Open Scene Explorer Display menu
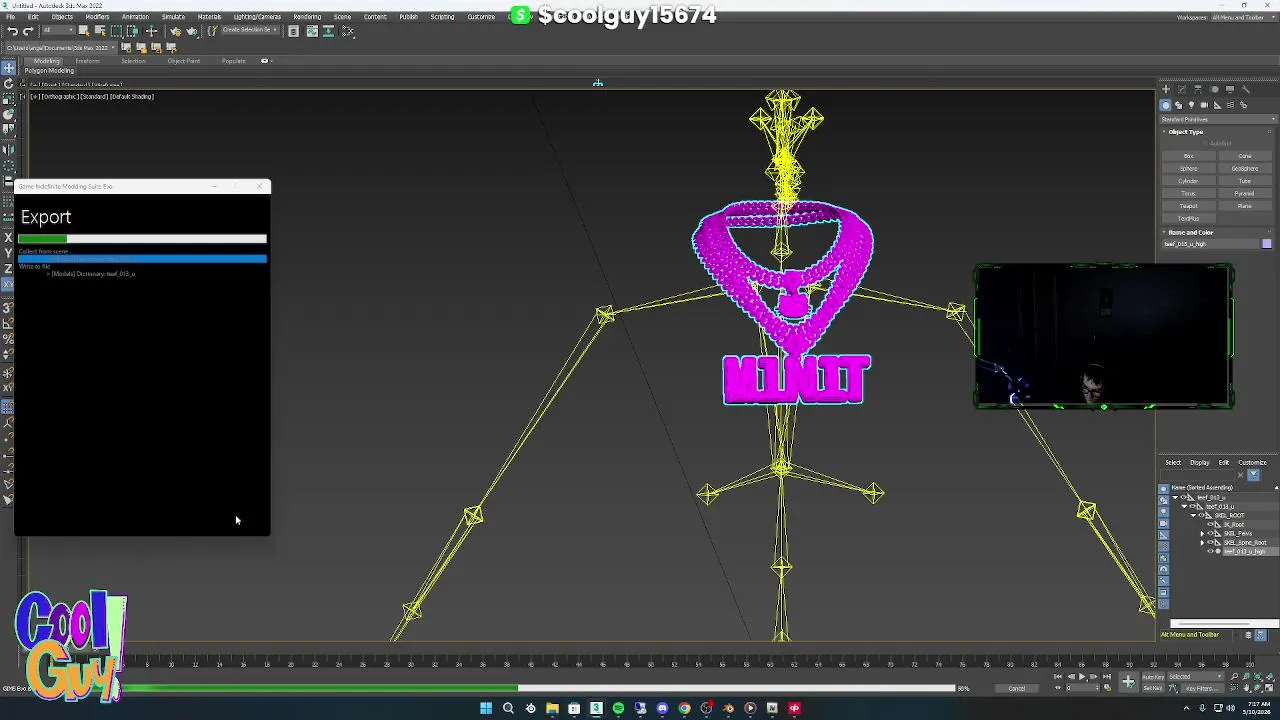Screen dimensions: 1280x720 (x=1200, y=463)
